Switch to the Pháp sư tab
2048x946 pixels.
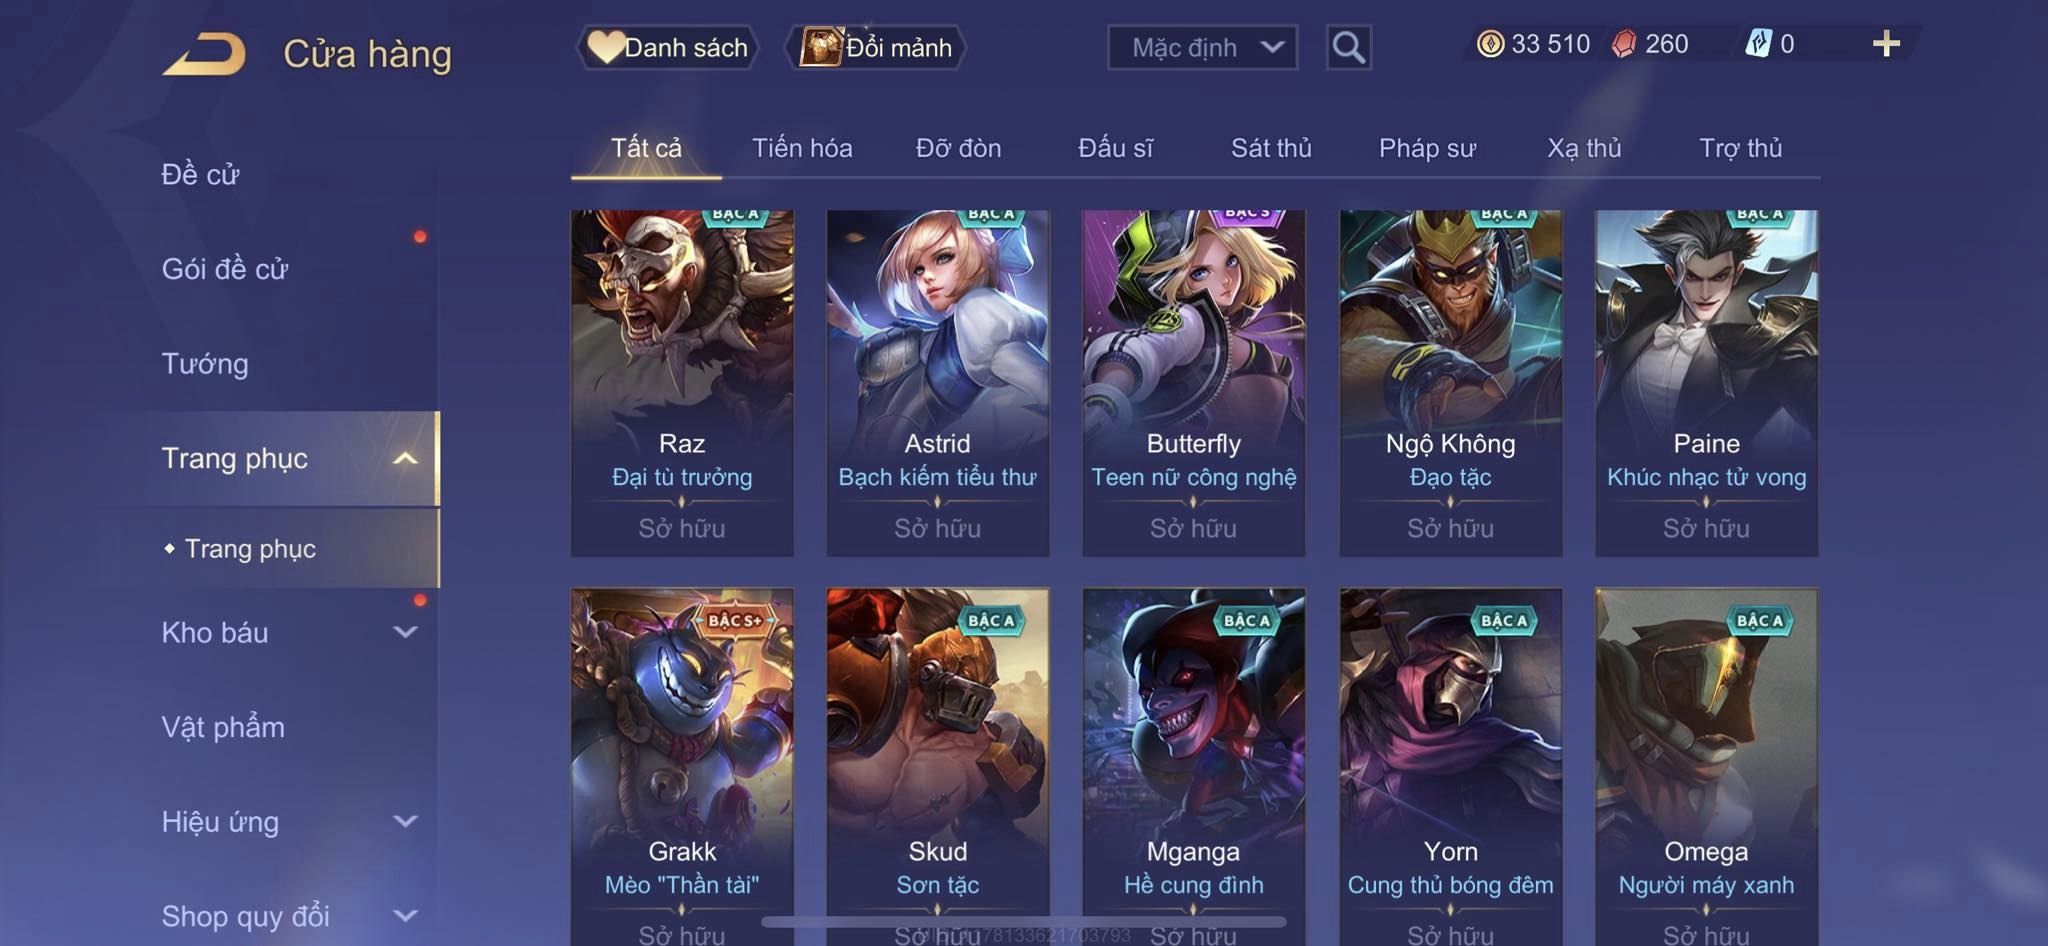pyautogui.click(x=1427, y=148)
